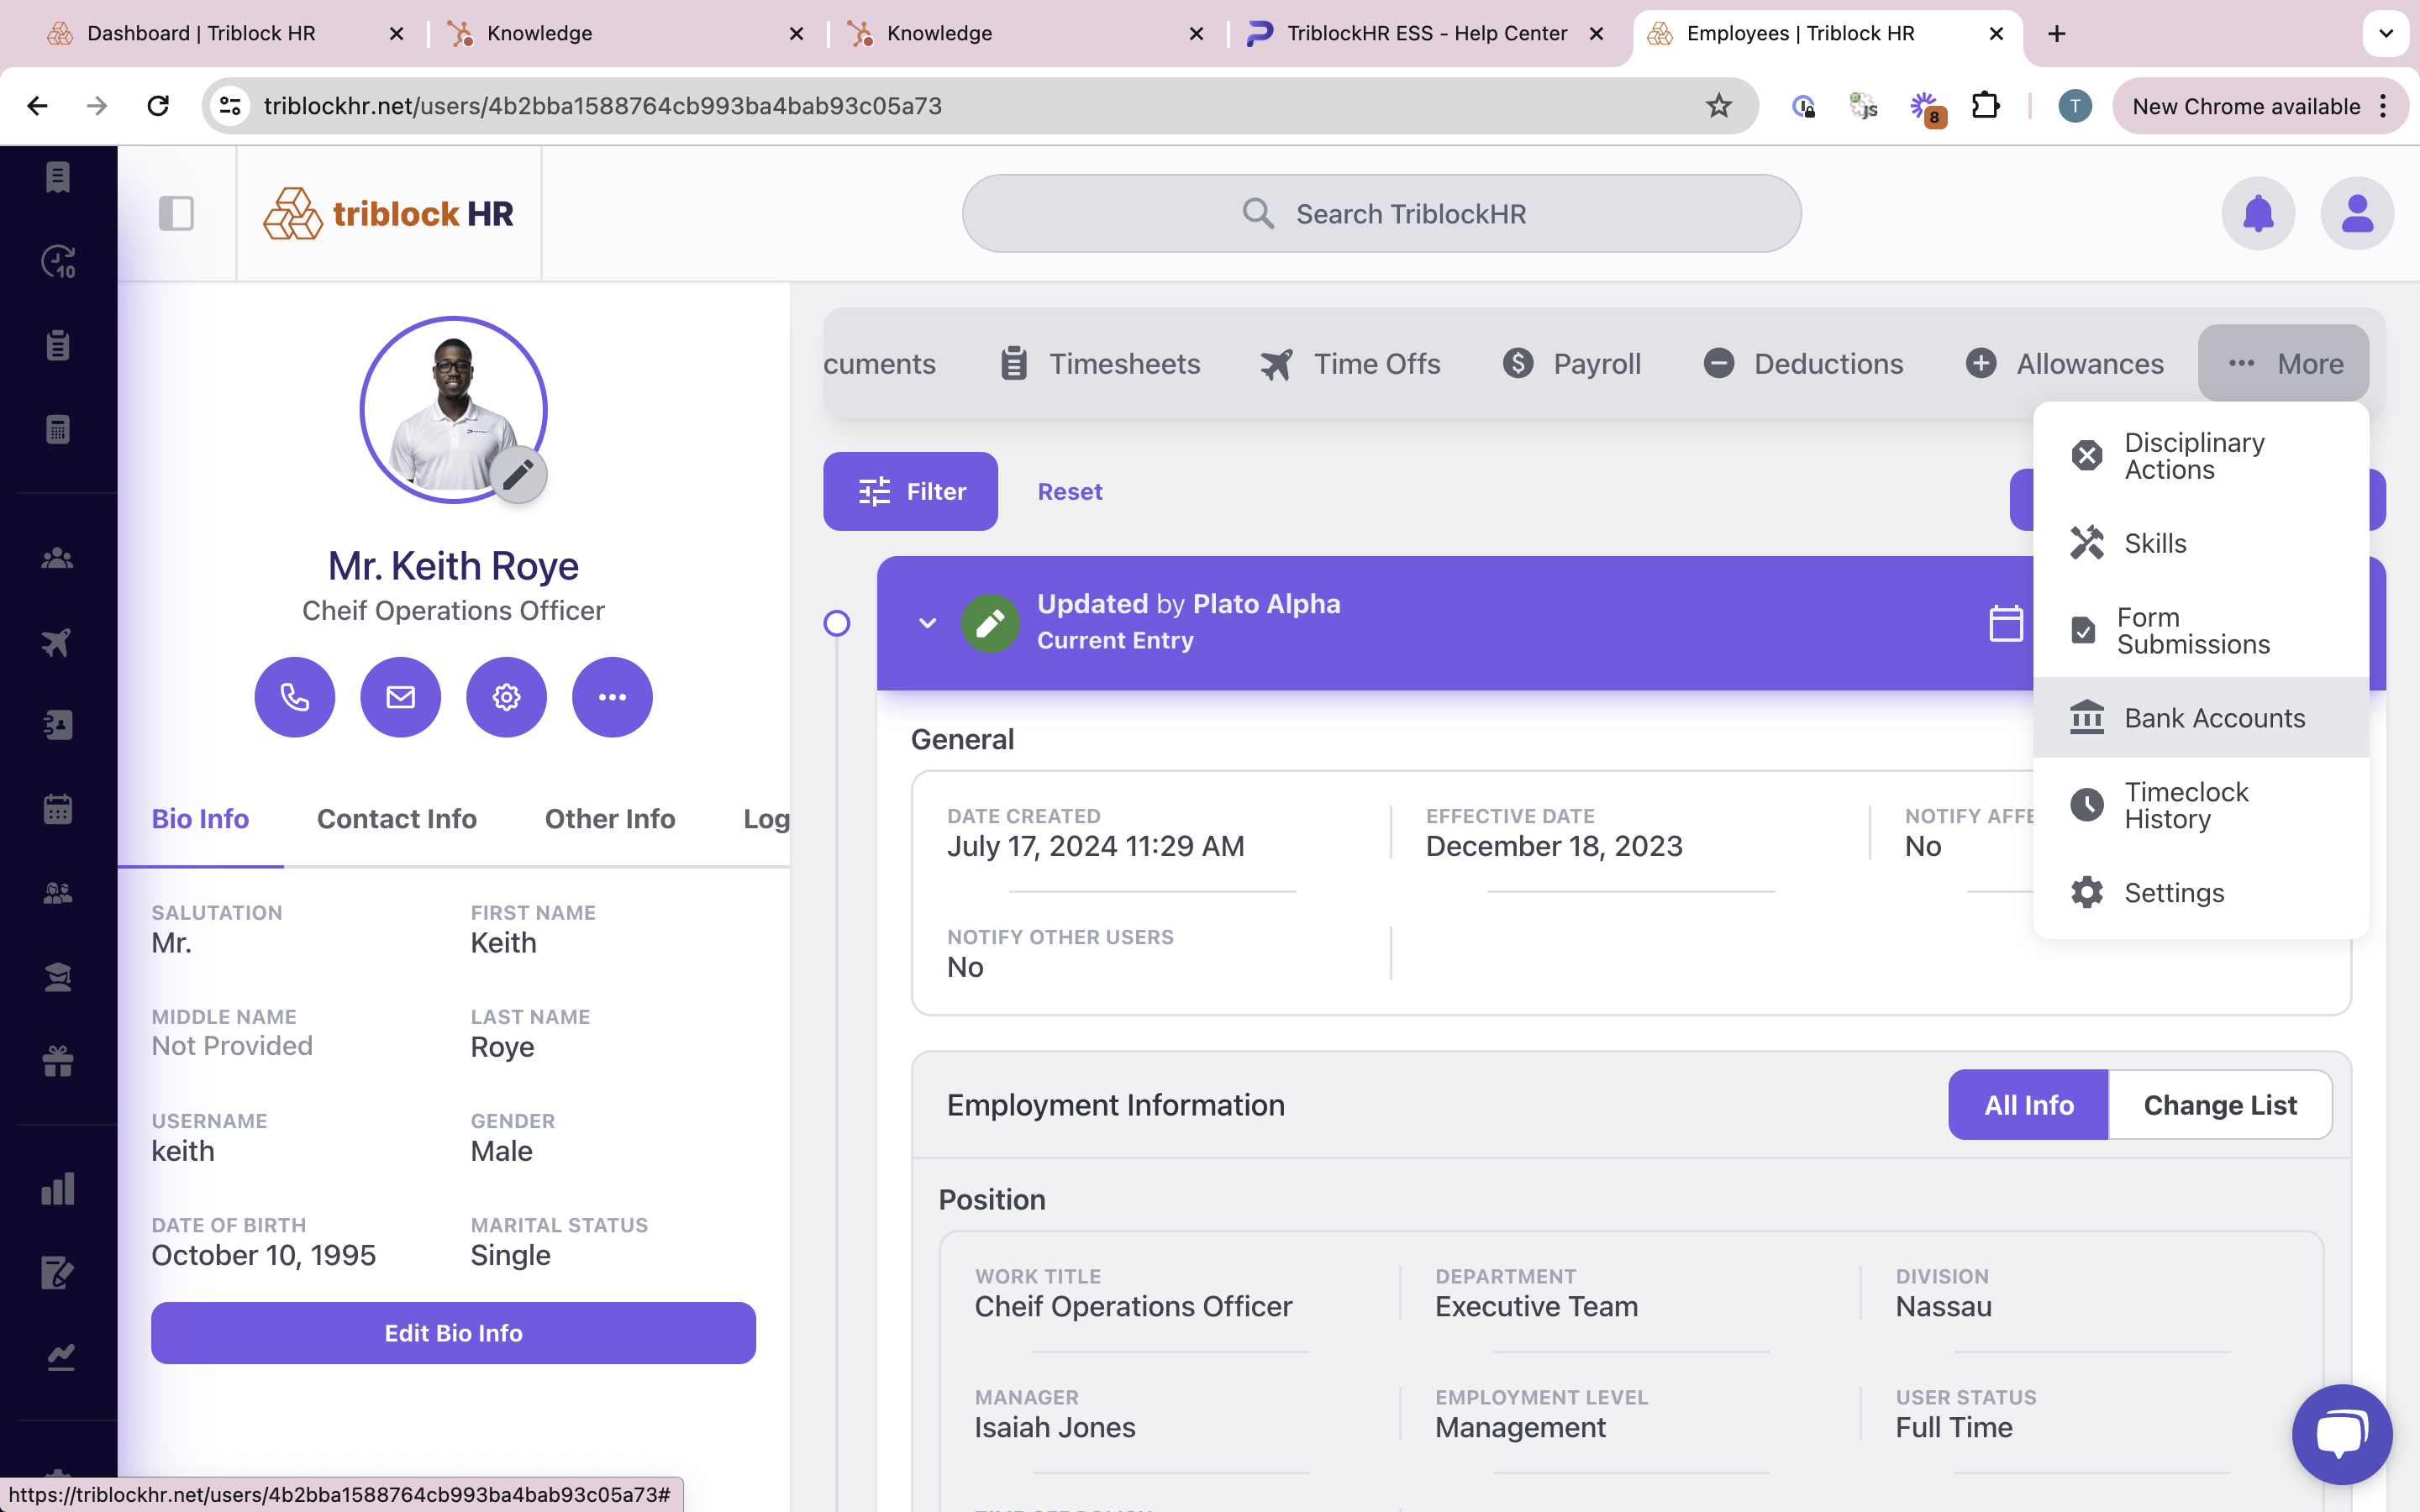Open the gift benefits icon in sidebar
2420x1512 pixels.
point(58,1061)
